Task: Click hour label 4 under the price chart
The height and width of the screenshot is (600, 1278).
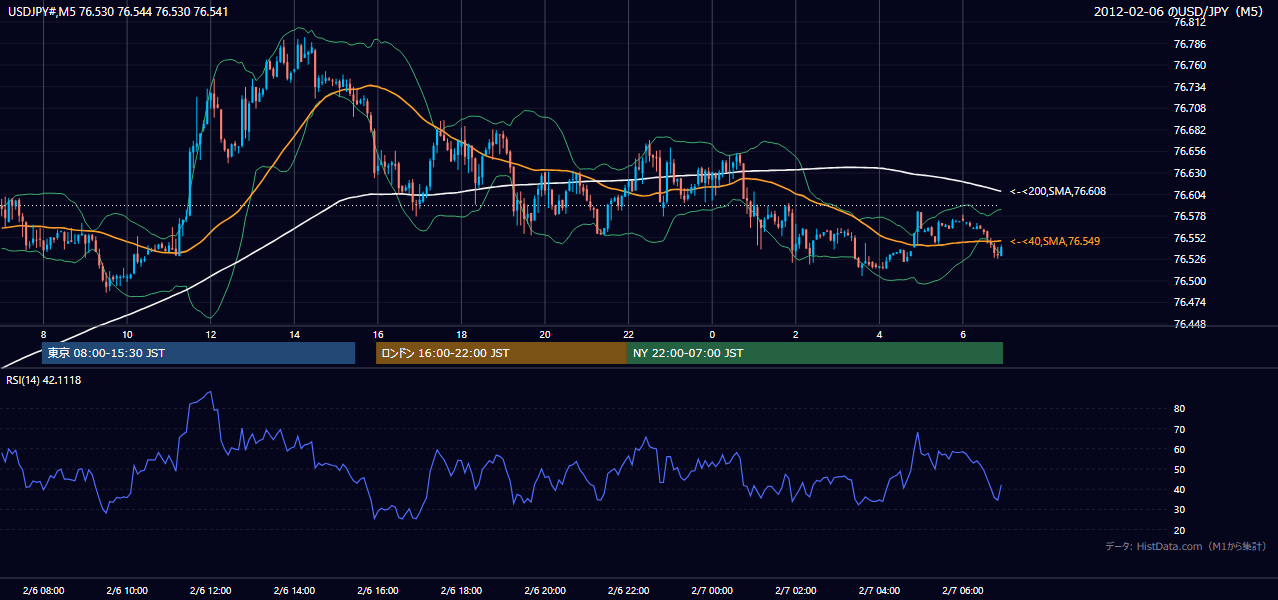Action: click(x=879, y=334)
